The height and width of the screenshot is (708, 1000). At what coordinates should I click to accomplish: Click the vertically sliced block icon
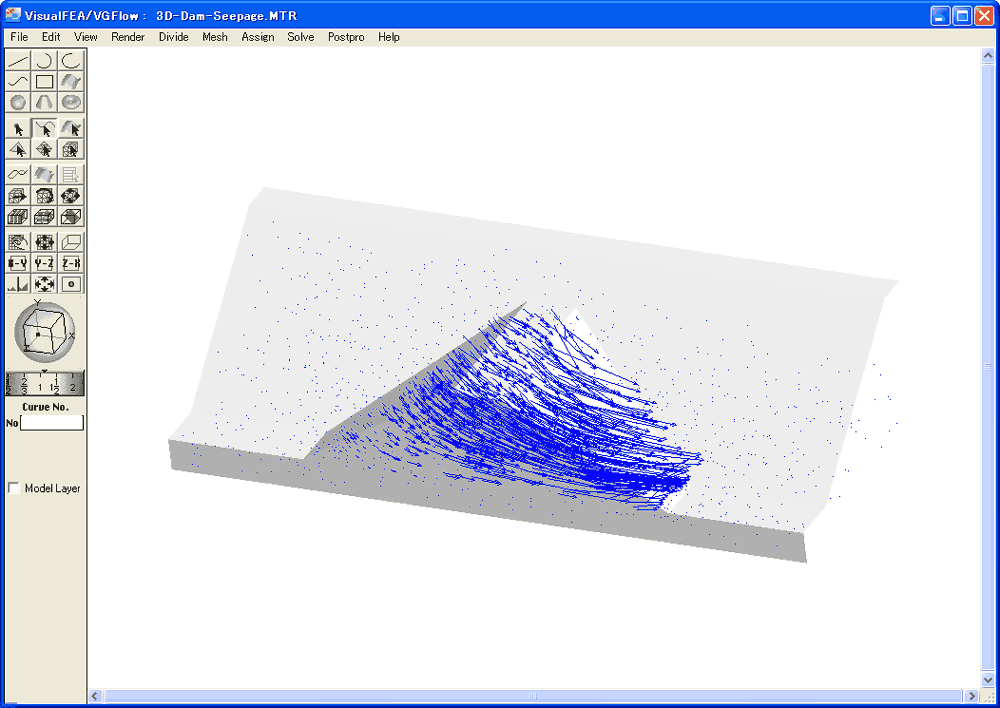coord(18,216)
